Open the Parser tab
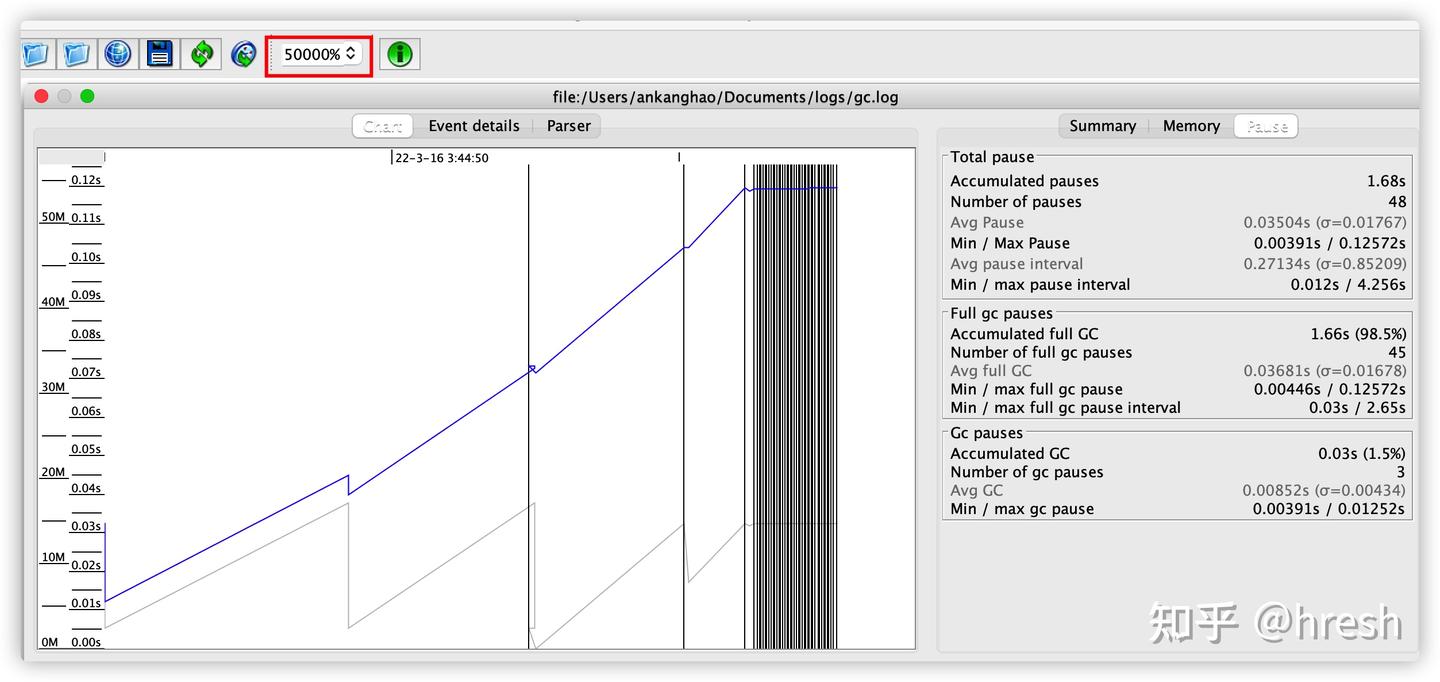This screenshot has width=1440, height=682. pyautogui.click(x=568, y=125)
